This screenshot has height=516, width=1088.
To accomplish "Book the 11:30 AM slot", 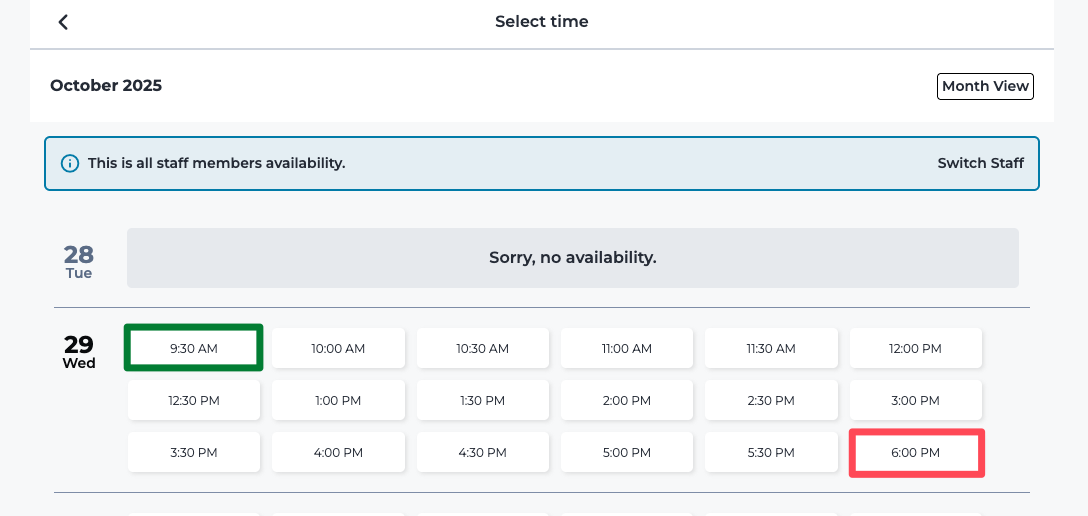I will [x=771, y=348].
